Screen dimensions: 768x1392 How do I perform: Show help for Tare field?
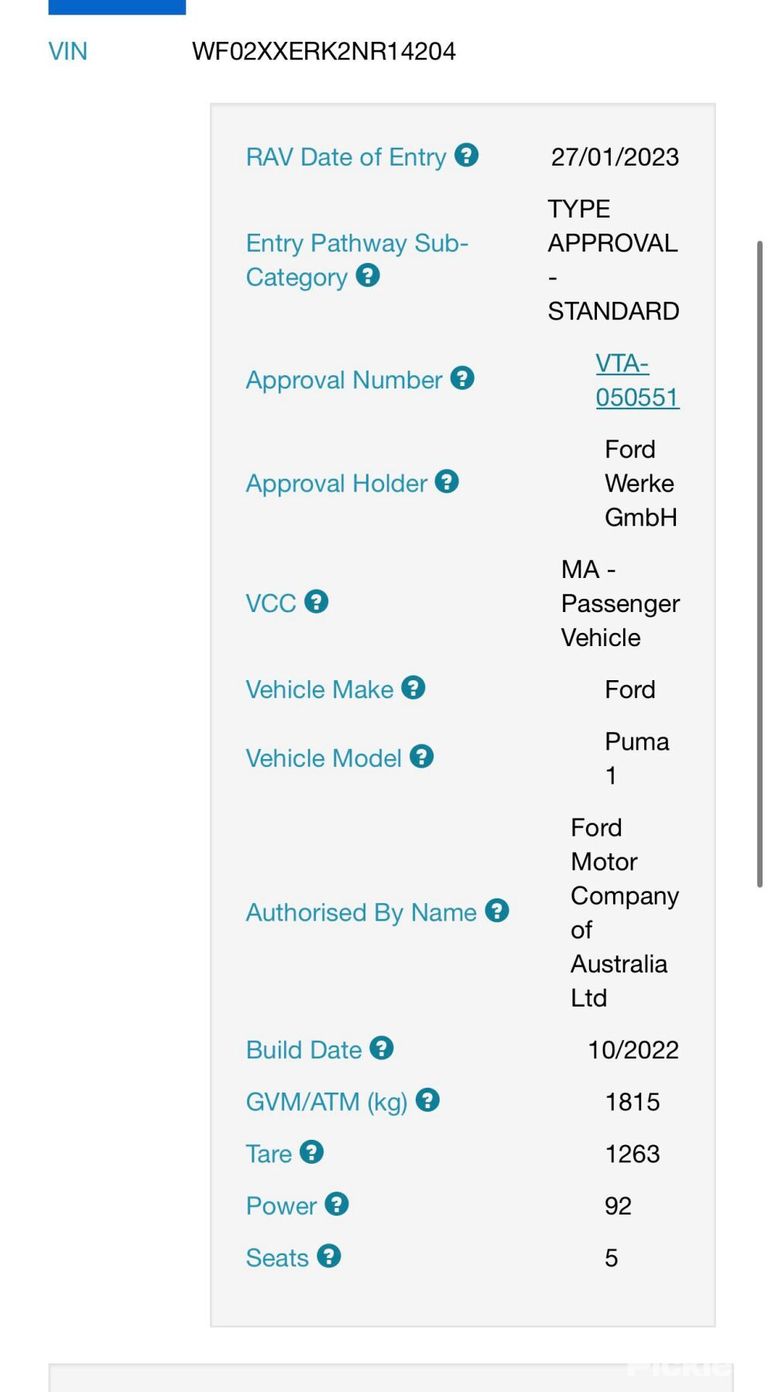[x=312, y=1152]
